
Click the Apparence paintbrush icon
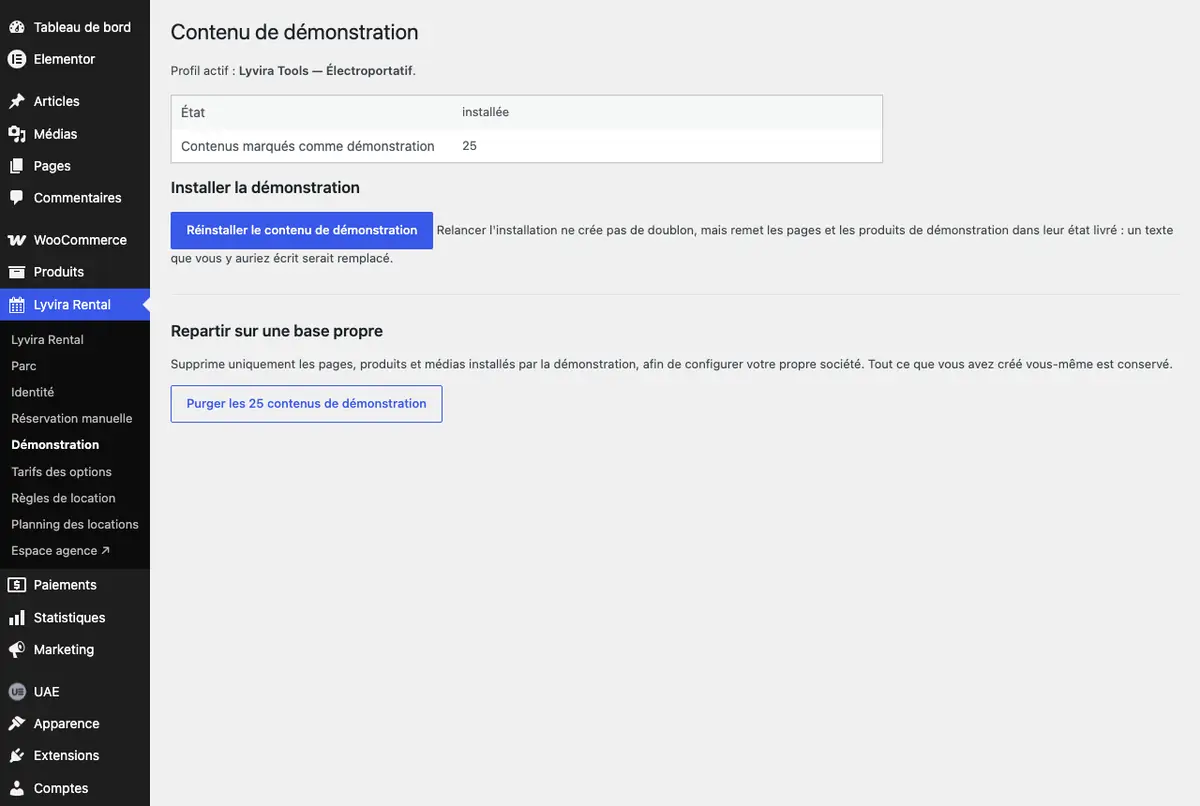(x=17, y=724)
